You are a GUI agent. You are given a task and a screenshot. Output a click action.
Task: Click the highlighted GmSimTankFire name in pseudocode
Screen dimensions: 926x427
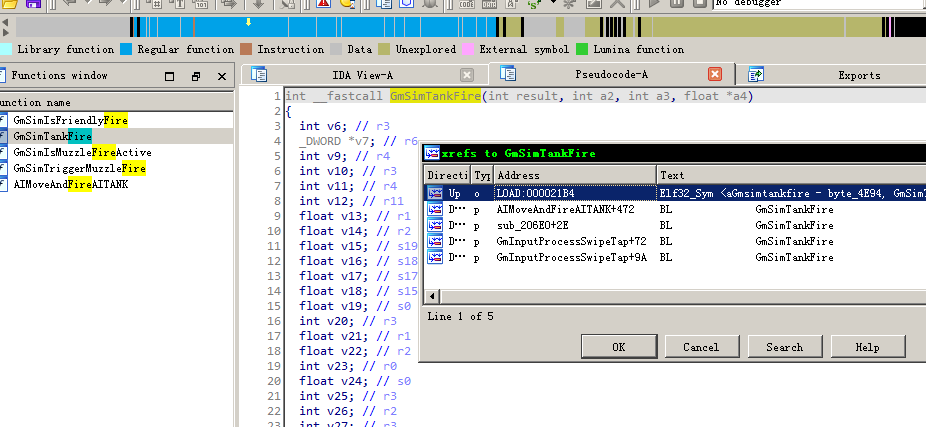tap(435, 96)
